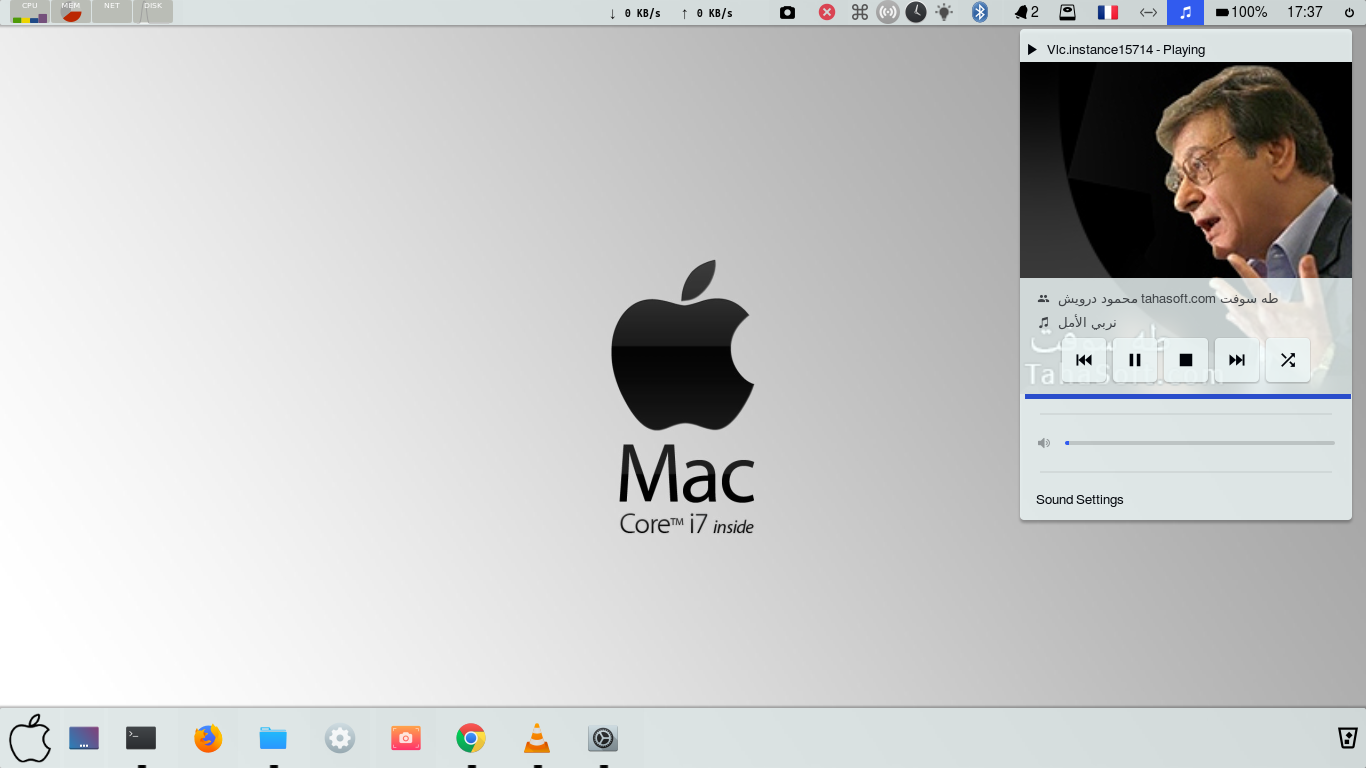Image resolution: width=1366 pixels, height=768 pixels.
Task: Launch Firefox from the dock
Action: point(208,739)
